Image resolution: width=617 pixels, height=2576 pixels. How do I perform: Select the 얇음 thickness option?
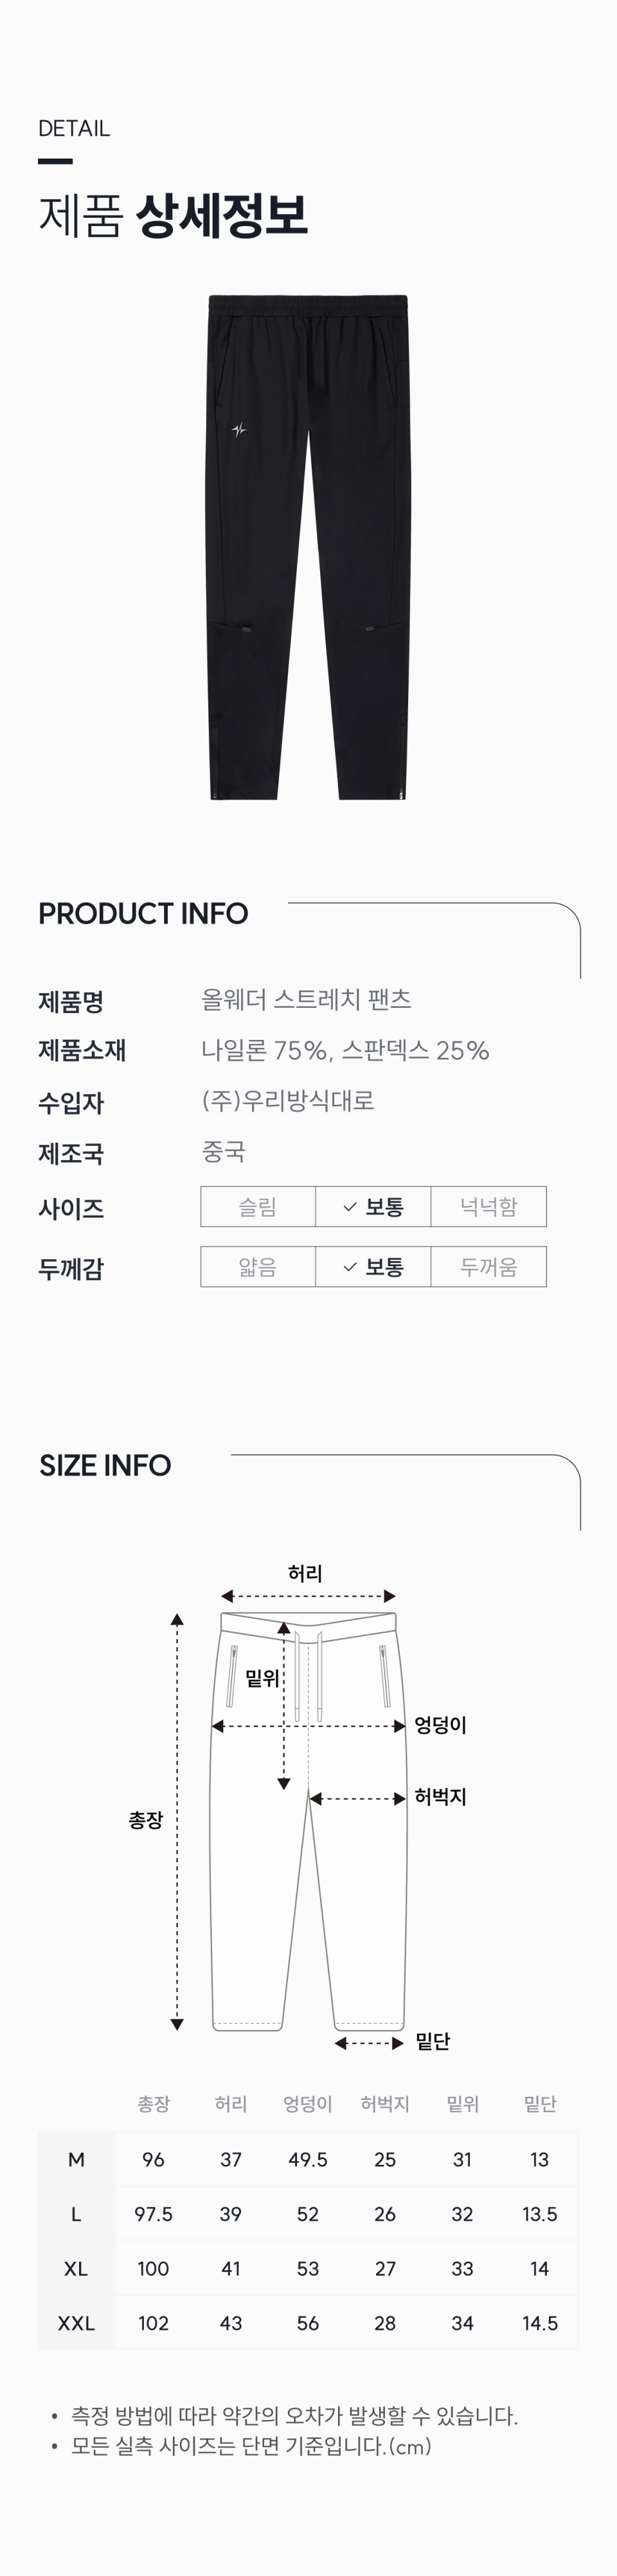pos(258,1267)
